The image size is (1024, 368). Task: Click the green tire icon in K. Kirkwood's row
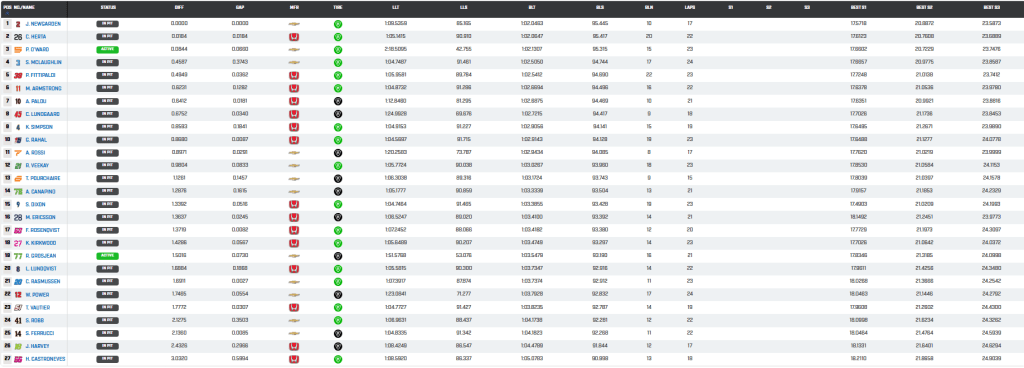pyautogui.click(x=338, y=243)
